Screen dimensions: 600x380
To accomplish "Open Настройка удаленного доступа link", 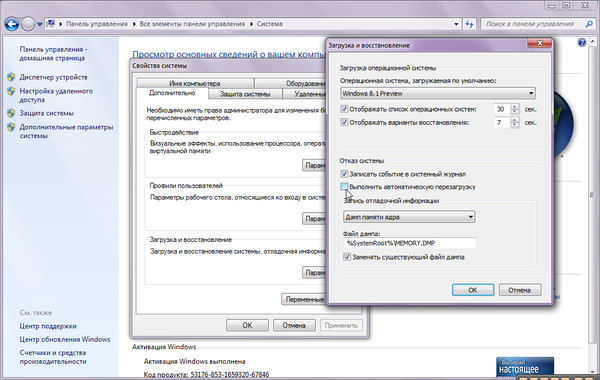I will pos(56,95).
